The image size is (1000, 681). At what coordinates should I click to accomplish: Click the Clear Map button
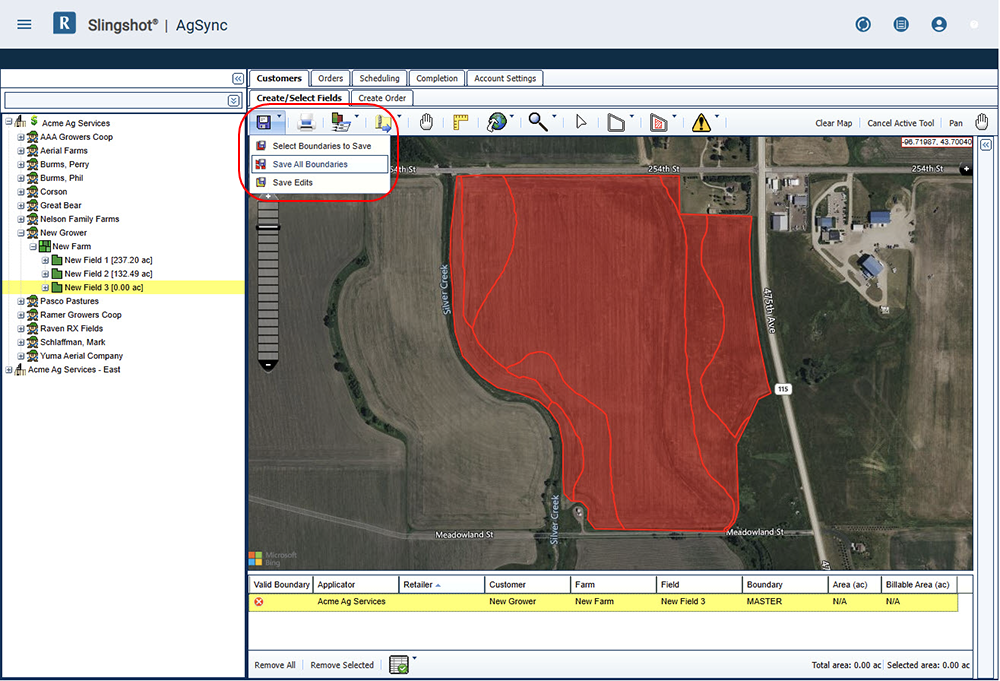point(834,123)
